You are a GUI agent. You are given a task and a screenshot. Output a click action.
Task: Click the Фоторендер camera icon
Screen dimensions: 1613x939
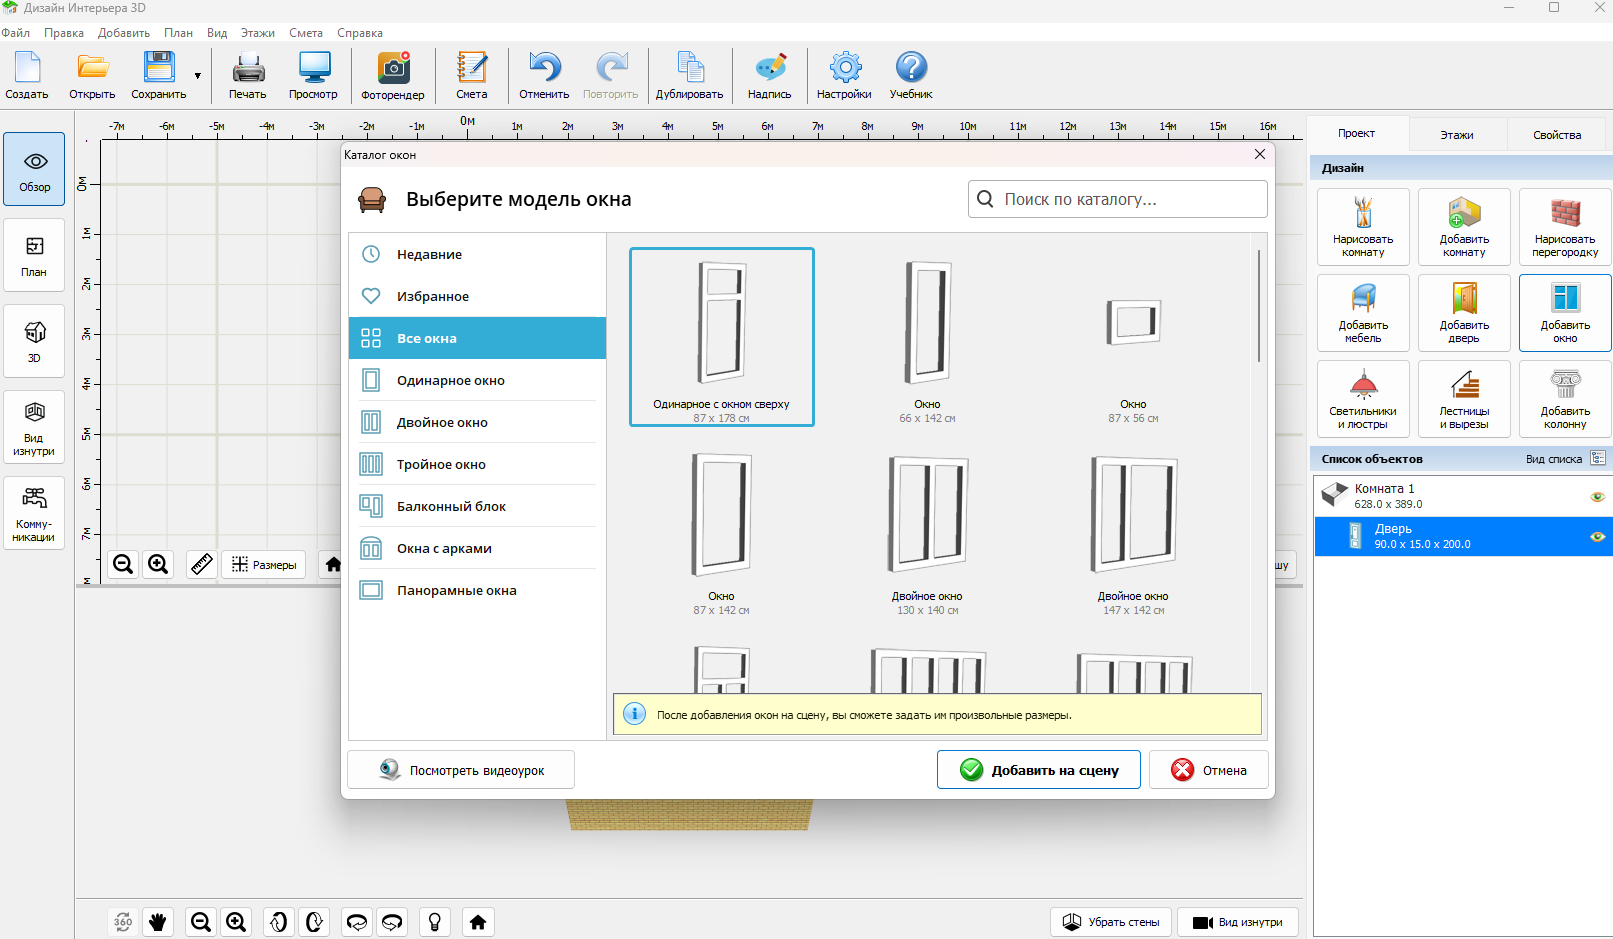(x=393, y=76)
